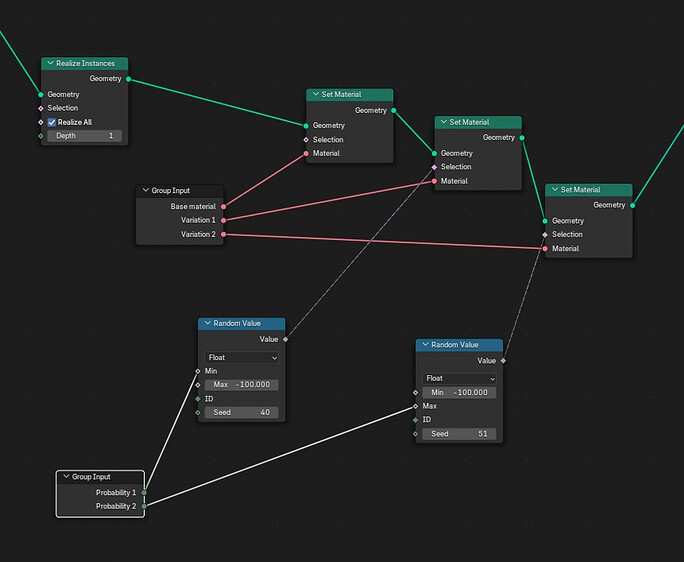Select Random Value title on Seed 40 node
This screenshot has width=684, height=562.
point(237,323)
